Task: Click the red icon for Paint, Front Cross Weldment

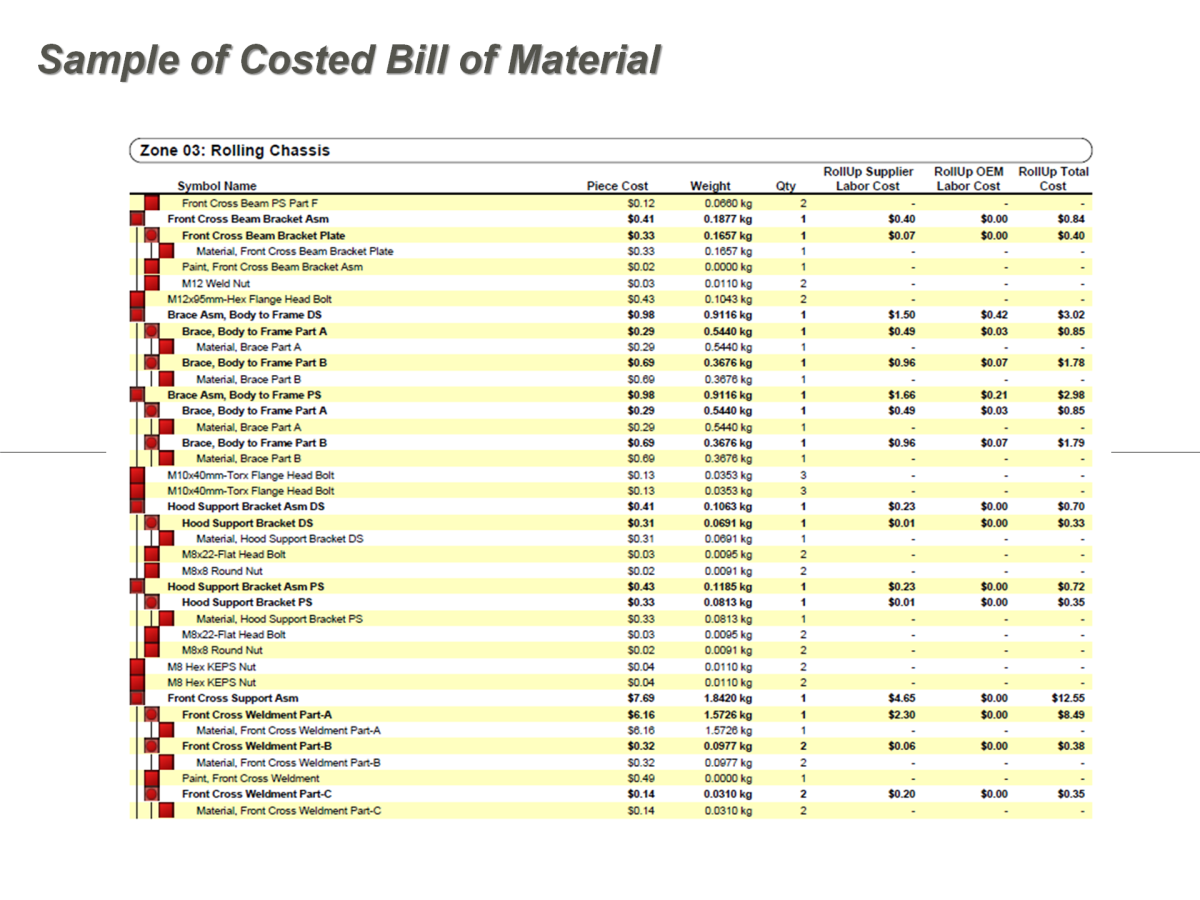Action: pyautogui.click(x=152, y=778)
